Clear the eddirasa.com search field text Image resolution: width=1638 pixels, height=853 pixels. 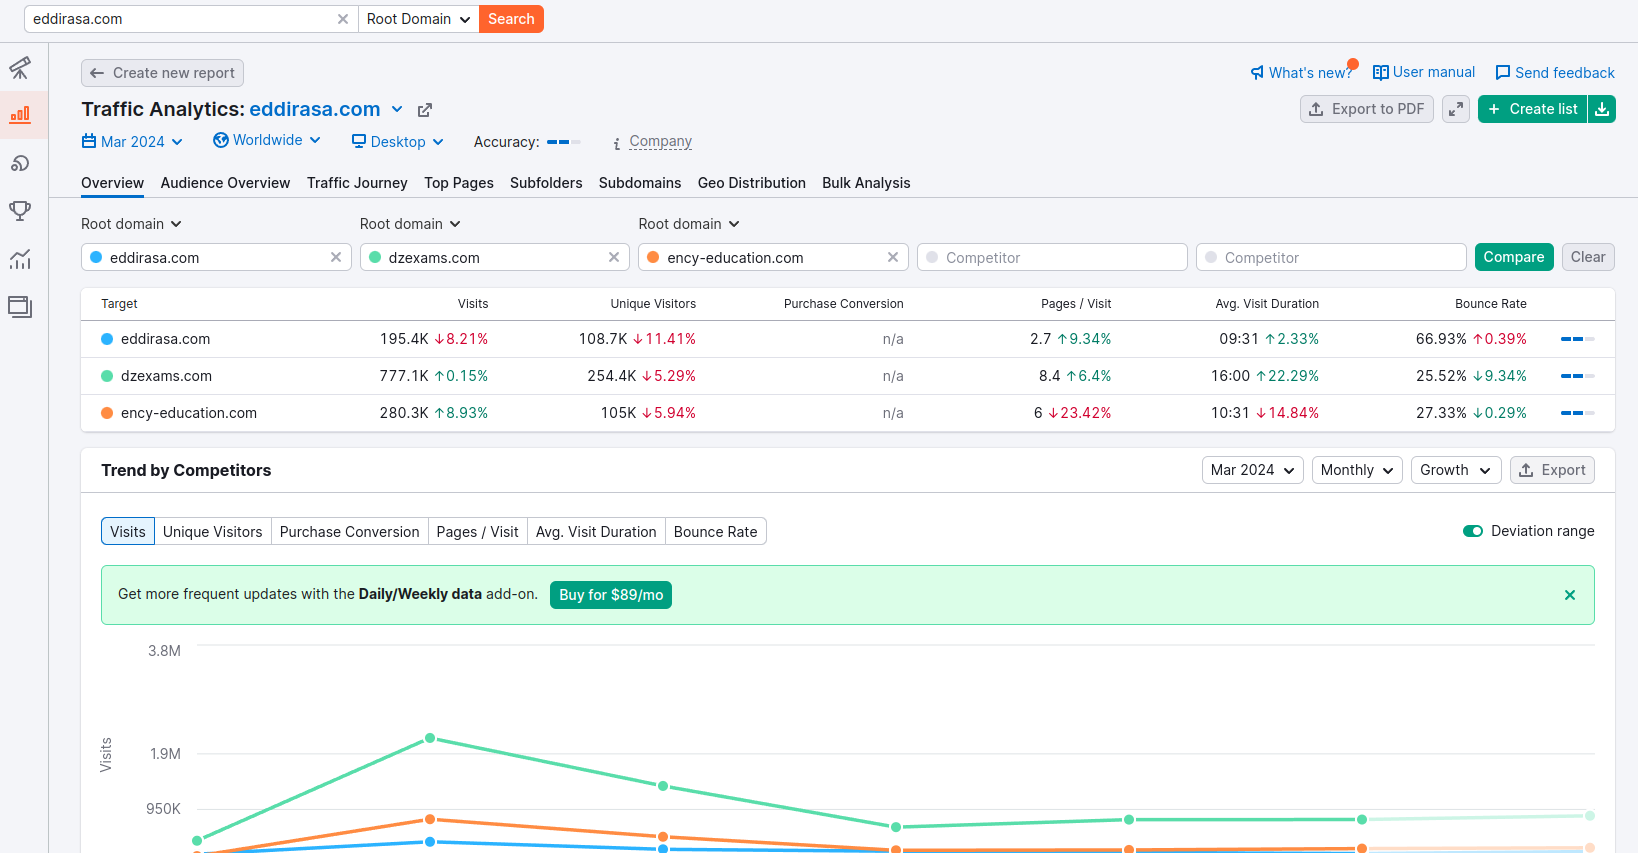(343, 19)
